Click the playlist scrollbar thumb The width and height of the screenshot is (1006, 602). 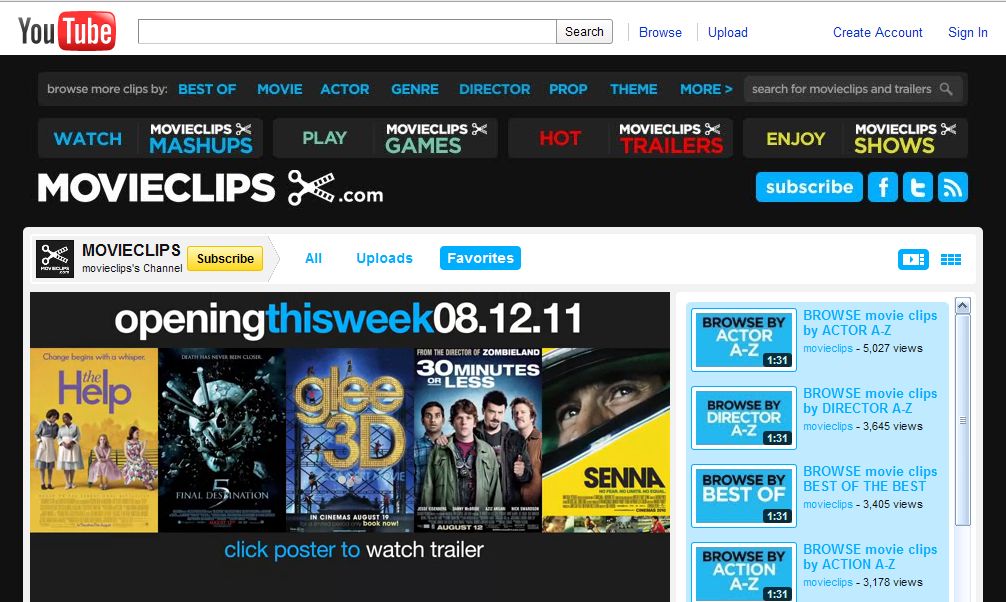[962, 420]
